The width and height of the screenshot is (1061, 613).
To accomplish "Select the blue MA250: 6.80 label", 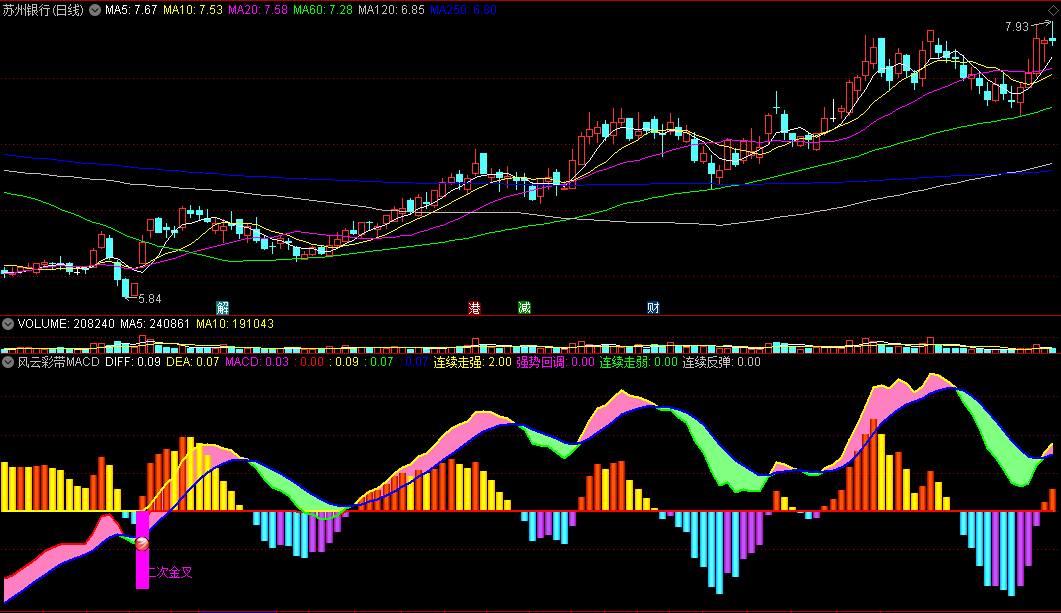I will pyautogui.click(x=464, y=10).
